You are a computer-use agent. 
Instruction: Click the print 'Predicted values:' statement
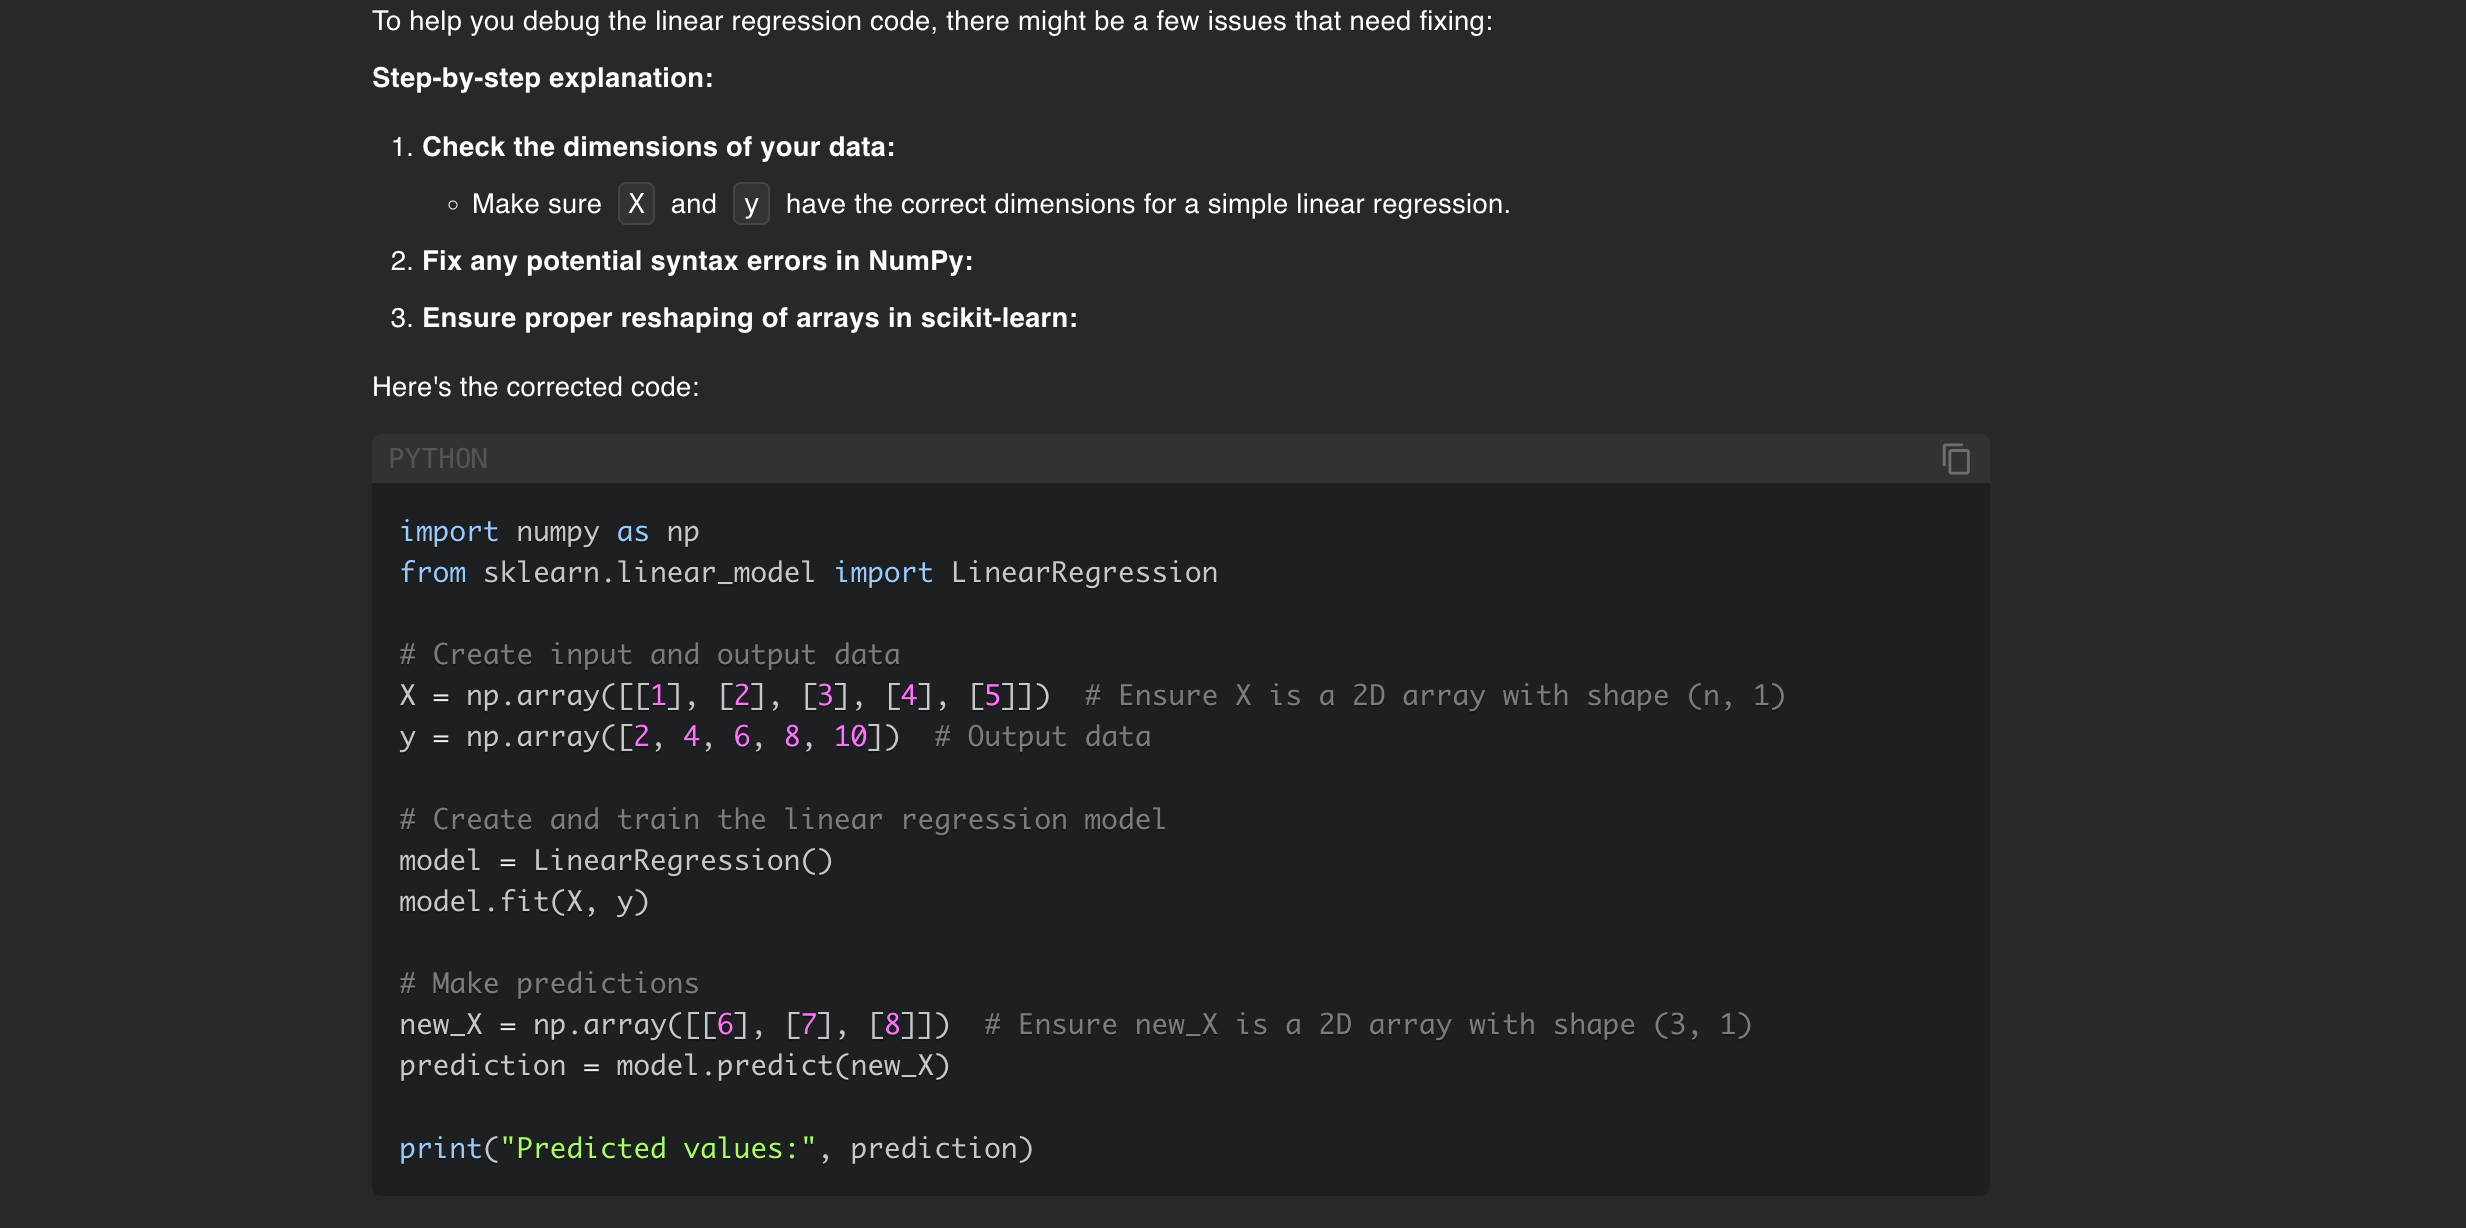click(x=715, y=1149)
